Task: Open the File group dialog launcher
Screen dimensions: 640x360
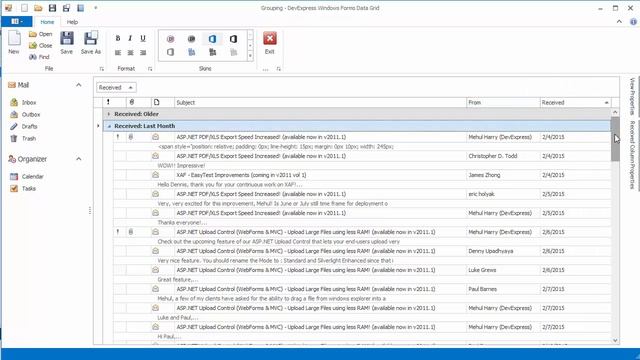Action: click(x=102, y=69)
